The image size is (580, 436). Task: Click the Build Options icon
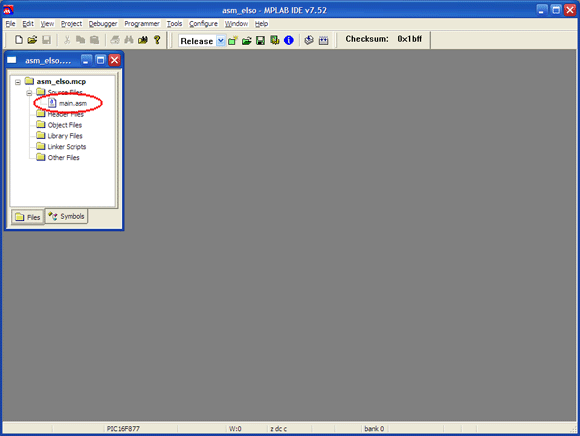coord(274,40)
